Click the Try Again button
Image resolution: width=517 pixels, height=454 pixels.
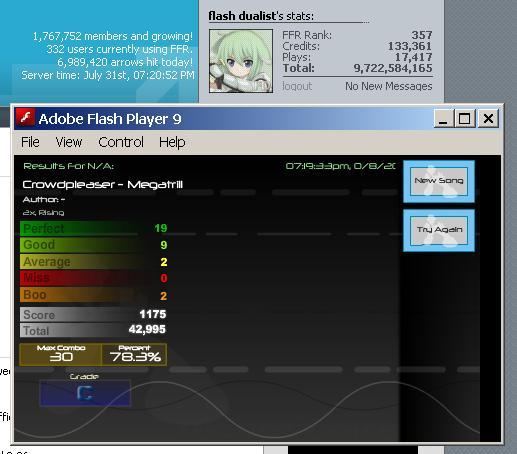point(439,230)
